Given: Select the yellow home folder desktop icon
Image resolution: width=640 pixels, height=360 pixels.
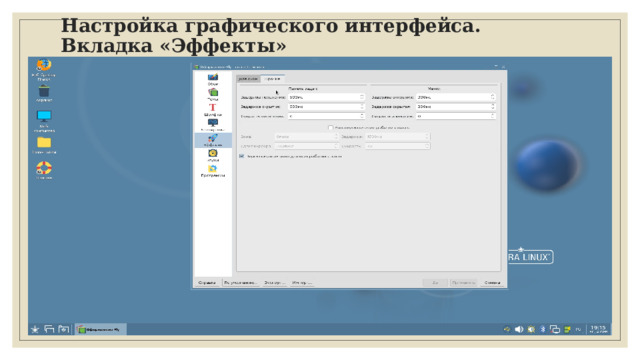Looking at the screenshot, I should [x=44, y=145].
